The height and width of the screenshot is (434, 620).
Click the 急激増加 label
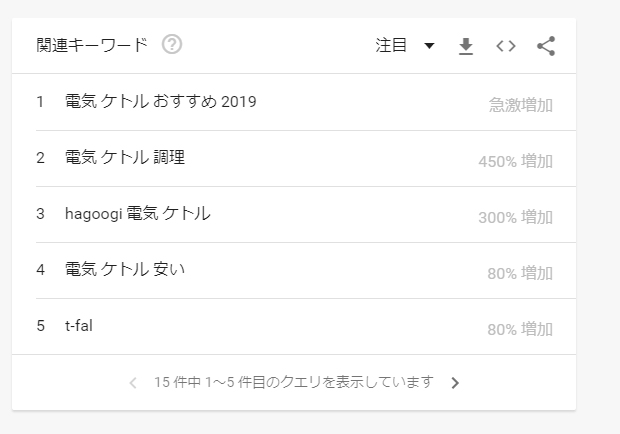[x=521, y=105]
